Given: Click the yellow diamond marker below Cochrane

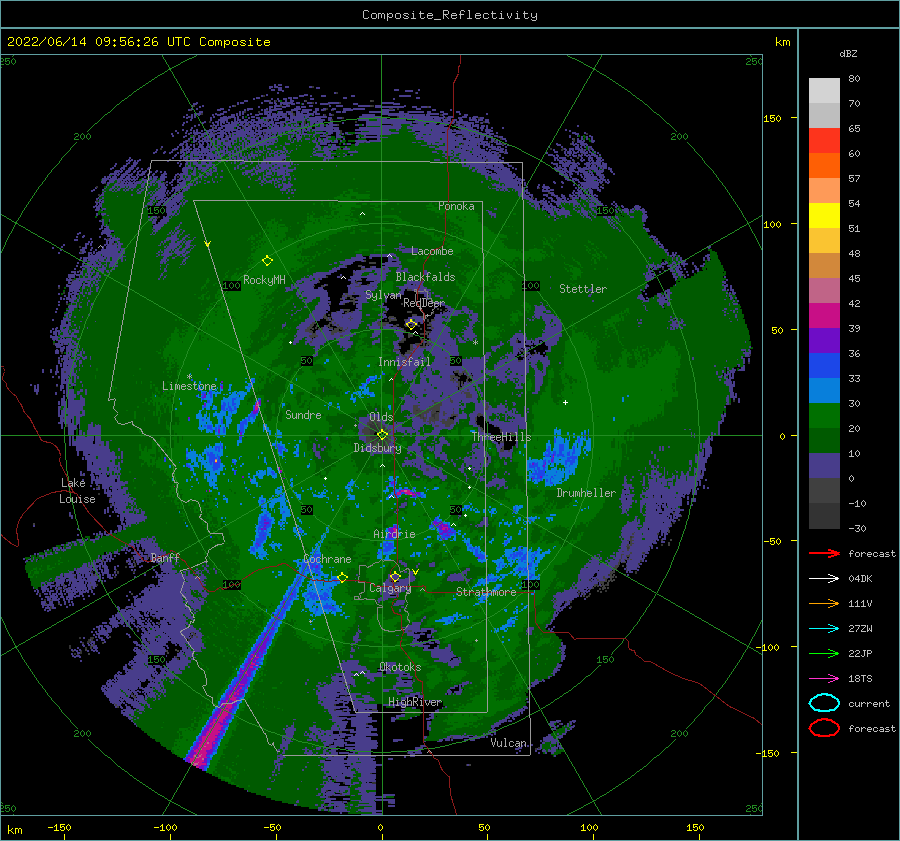Looking at the screenshot, I should click(x=342, y=577).
